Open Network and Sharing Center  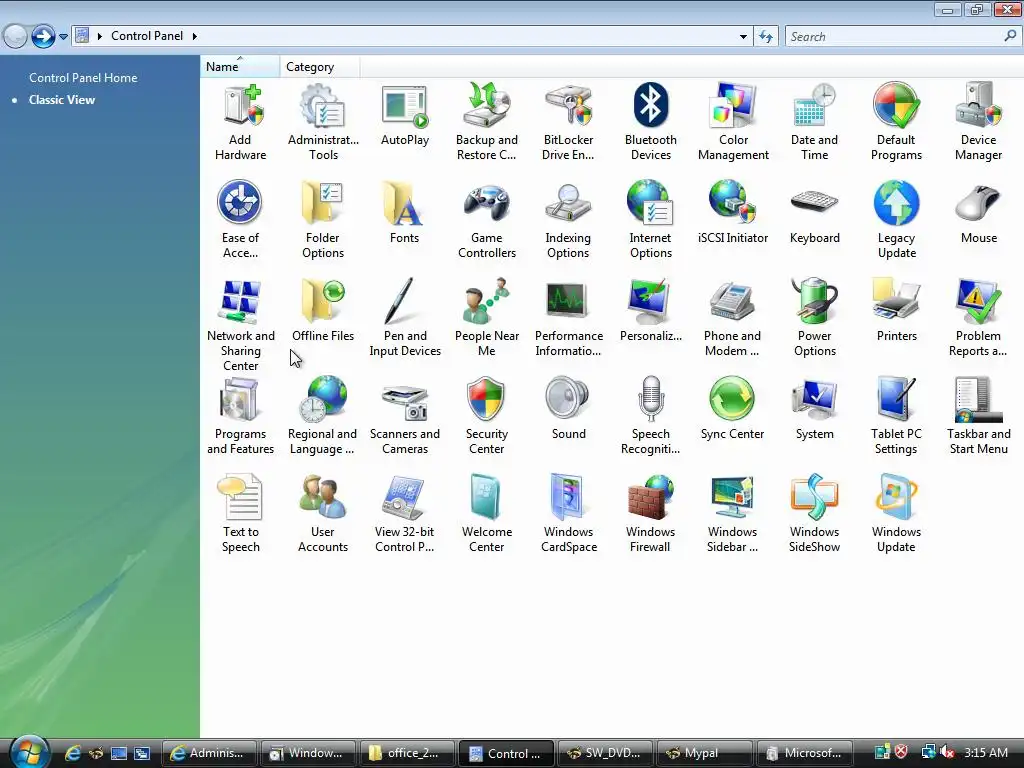(x=240, y=325)
